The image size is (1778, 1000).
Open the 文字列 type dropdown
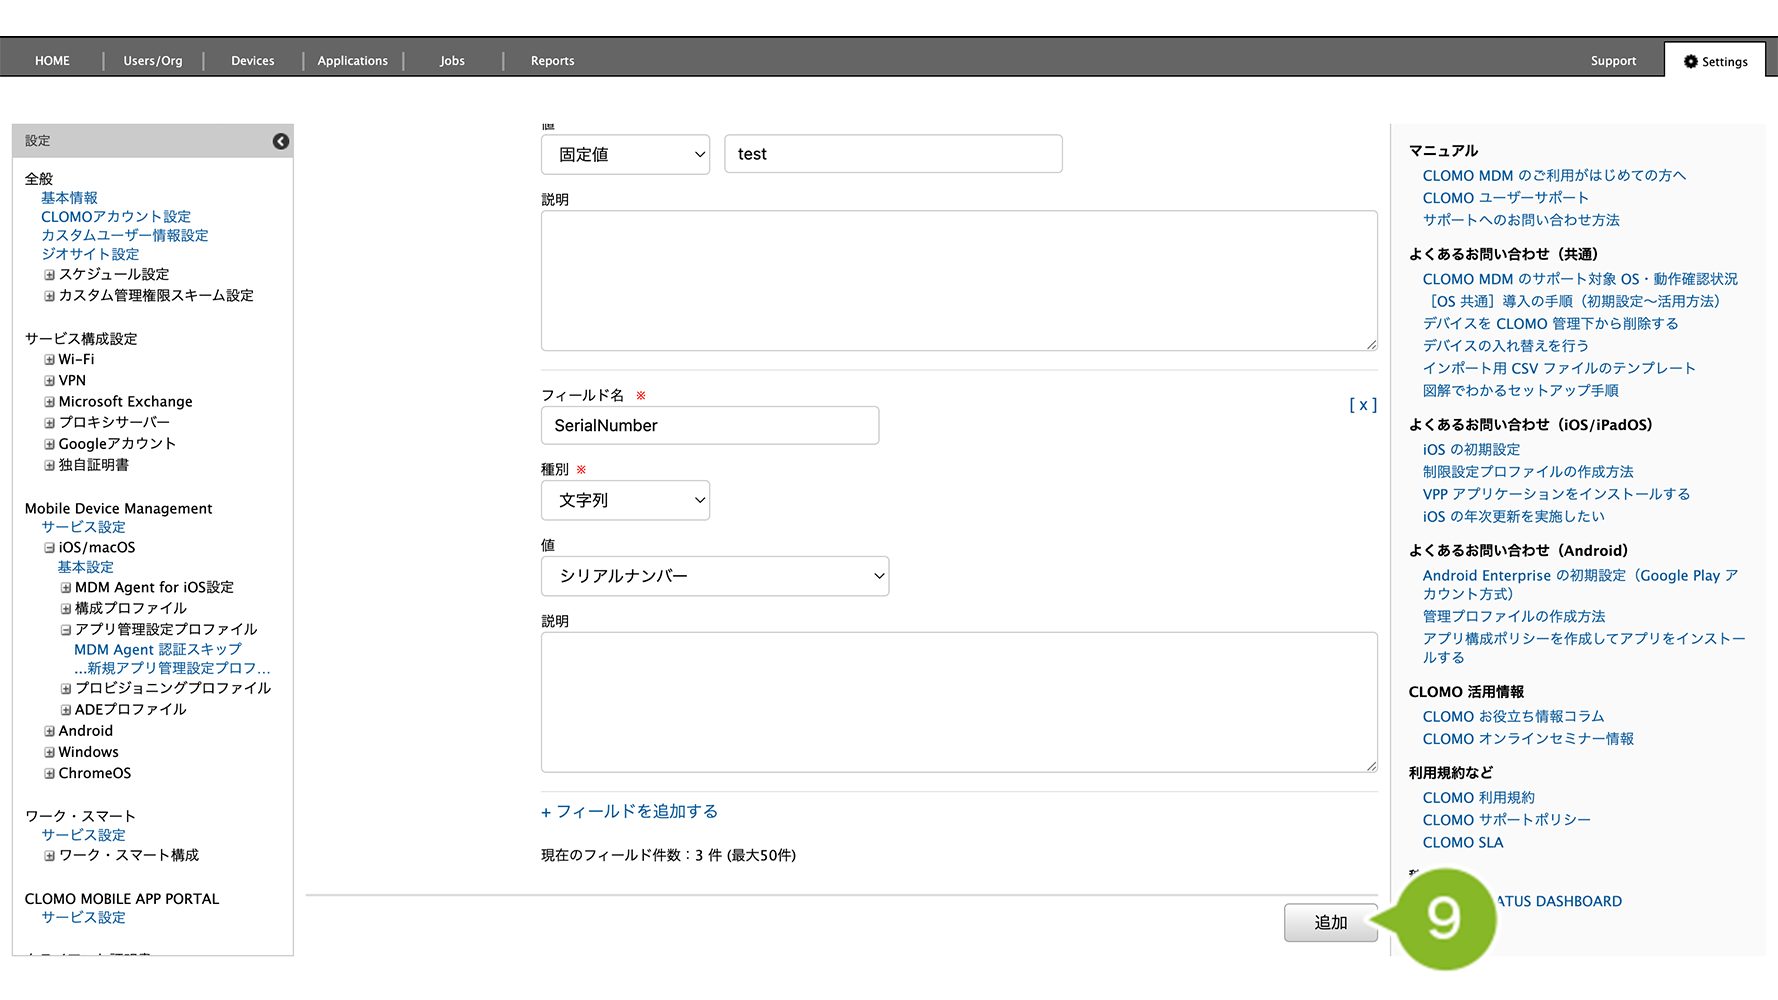coord(625,501)
